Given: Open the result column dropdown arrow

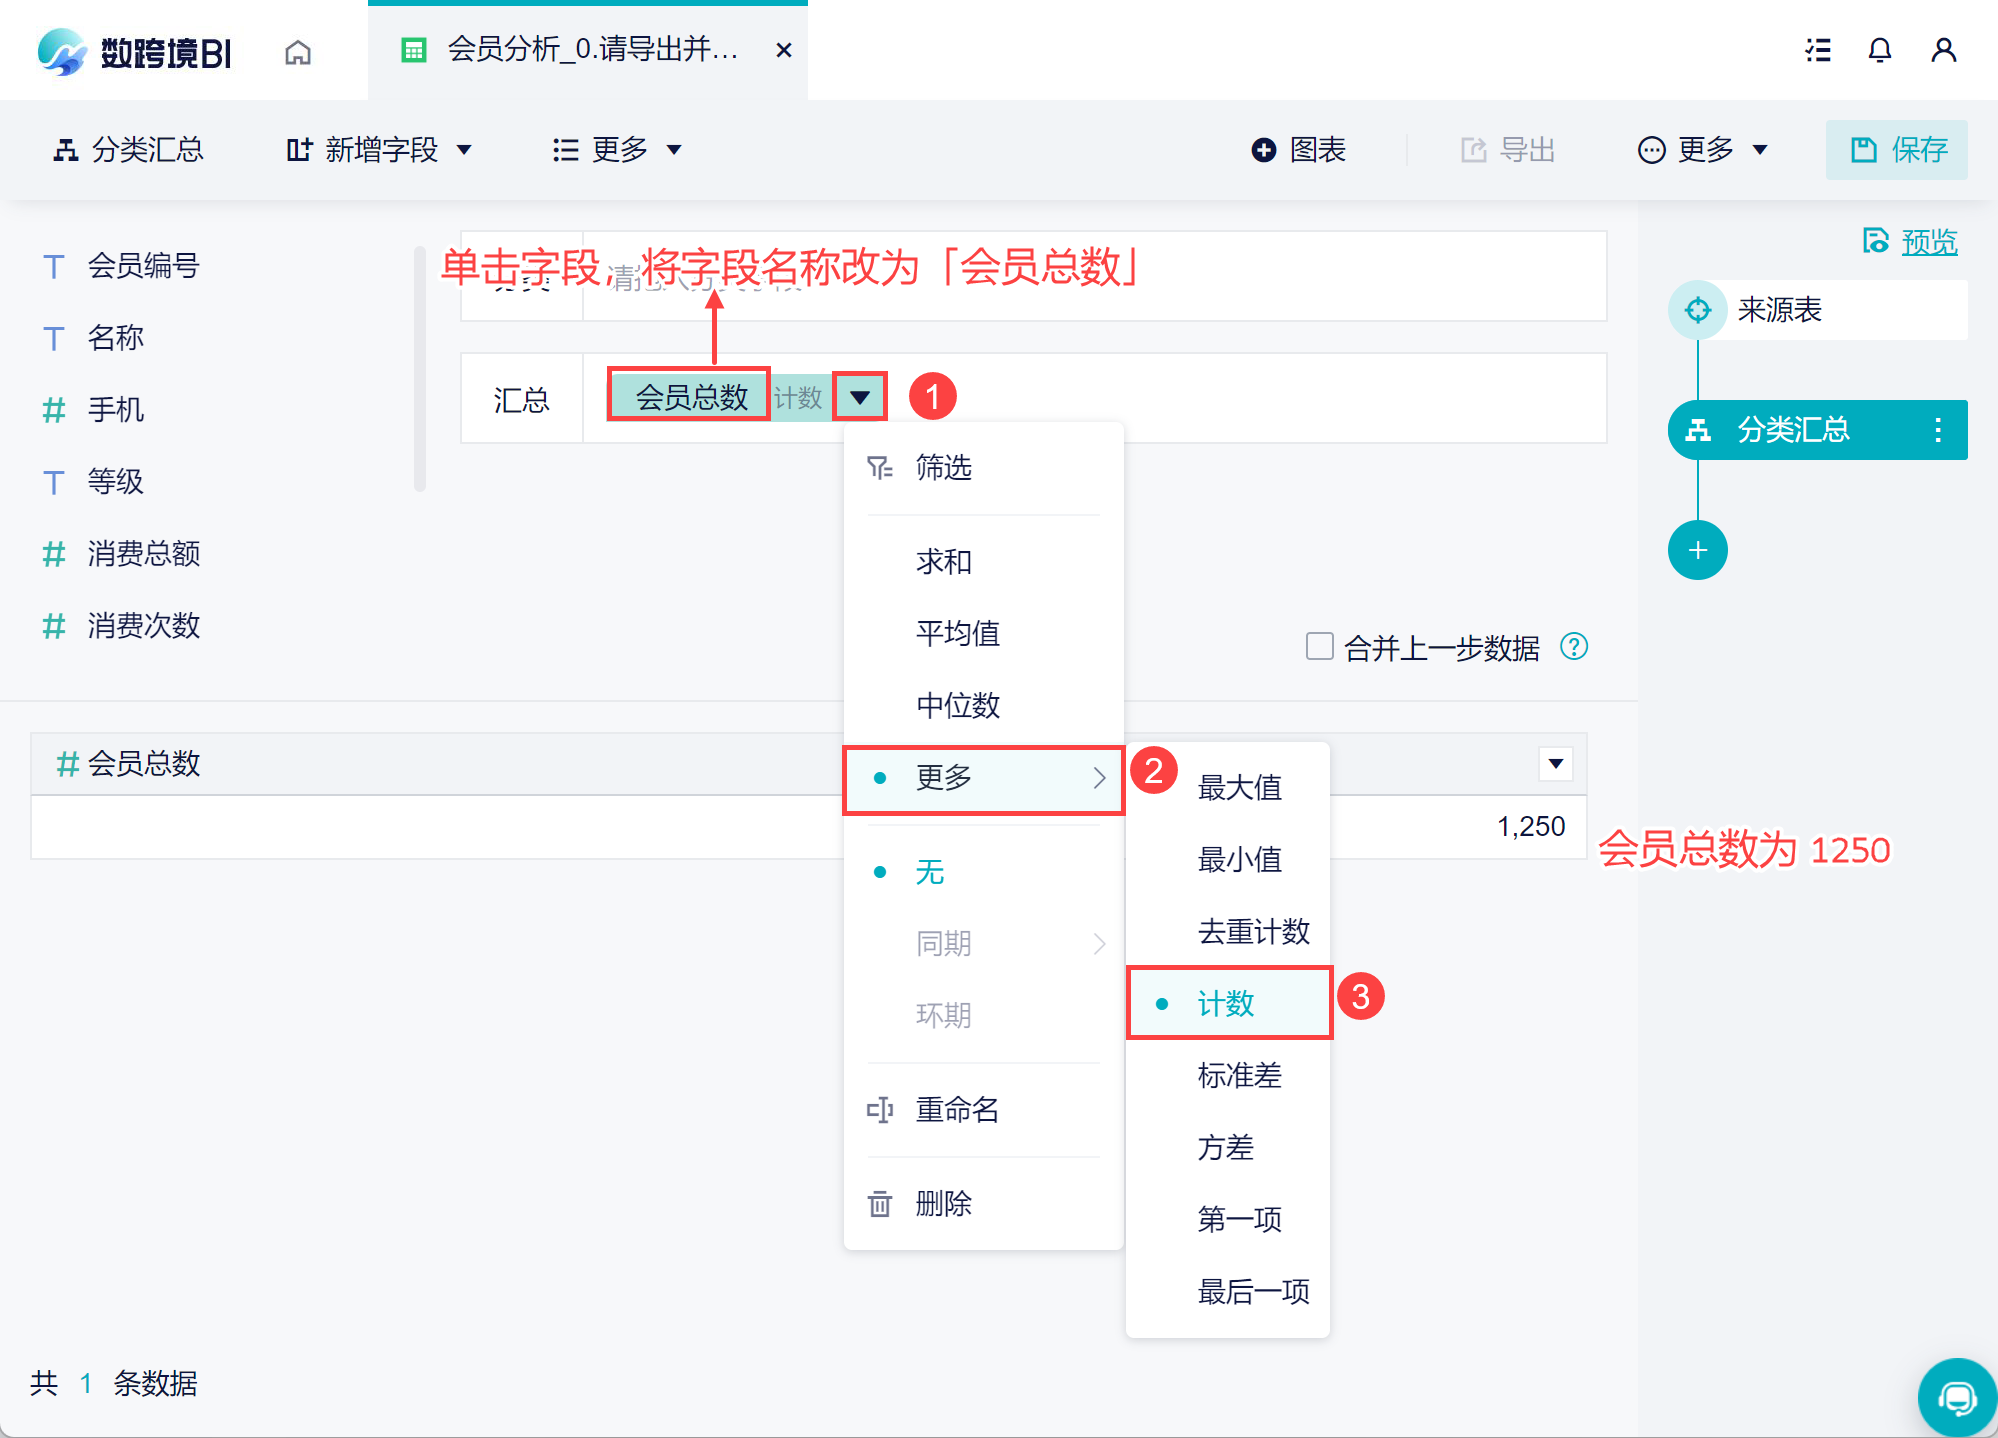Looking at the screenshot, I should tap(1556, 764).
